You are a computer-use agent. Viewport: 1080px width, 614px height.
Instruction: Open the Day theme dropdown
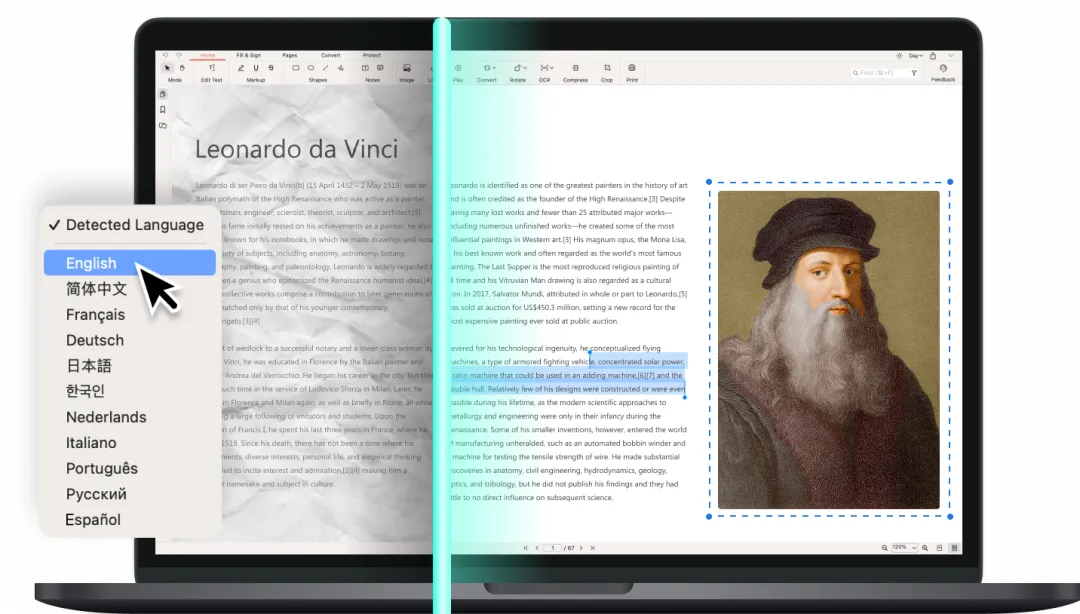(x=915, y=56)
